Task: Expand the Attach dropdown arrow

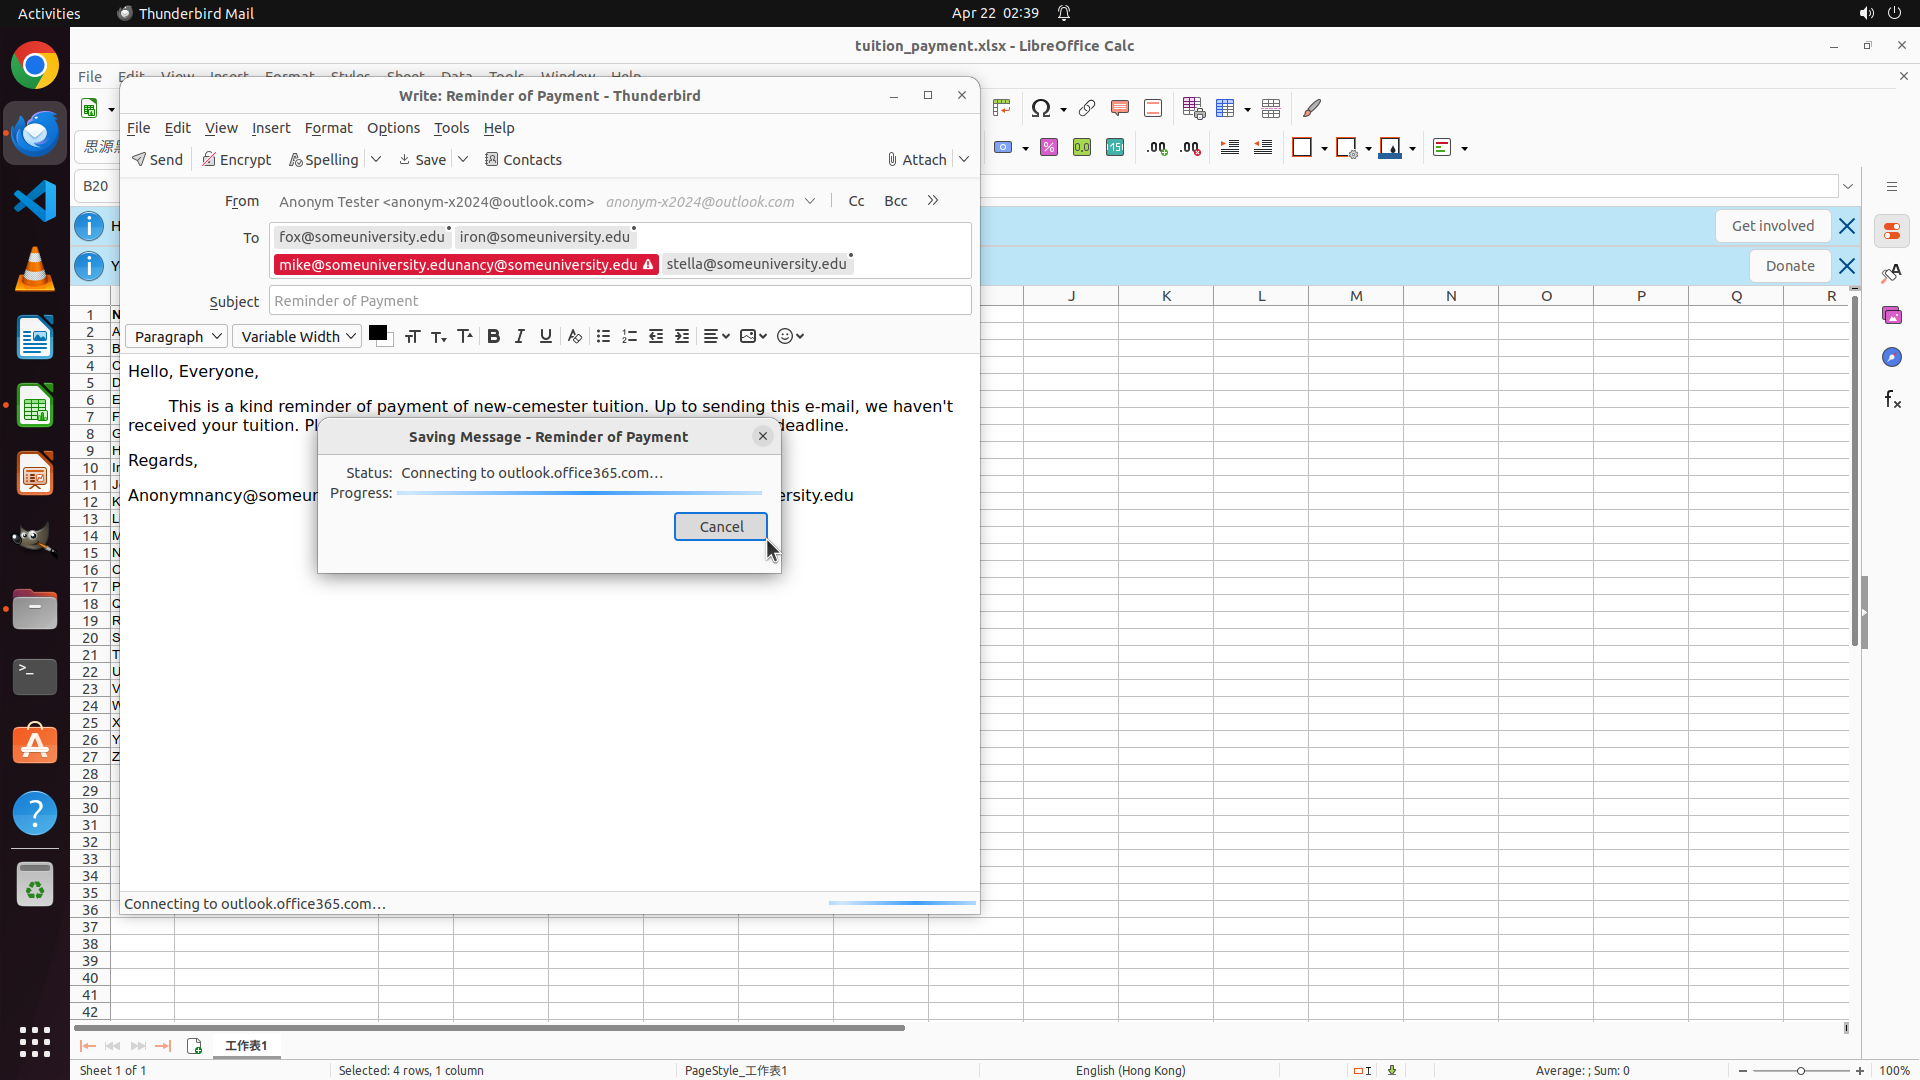Action: click(964, 160)
